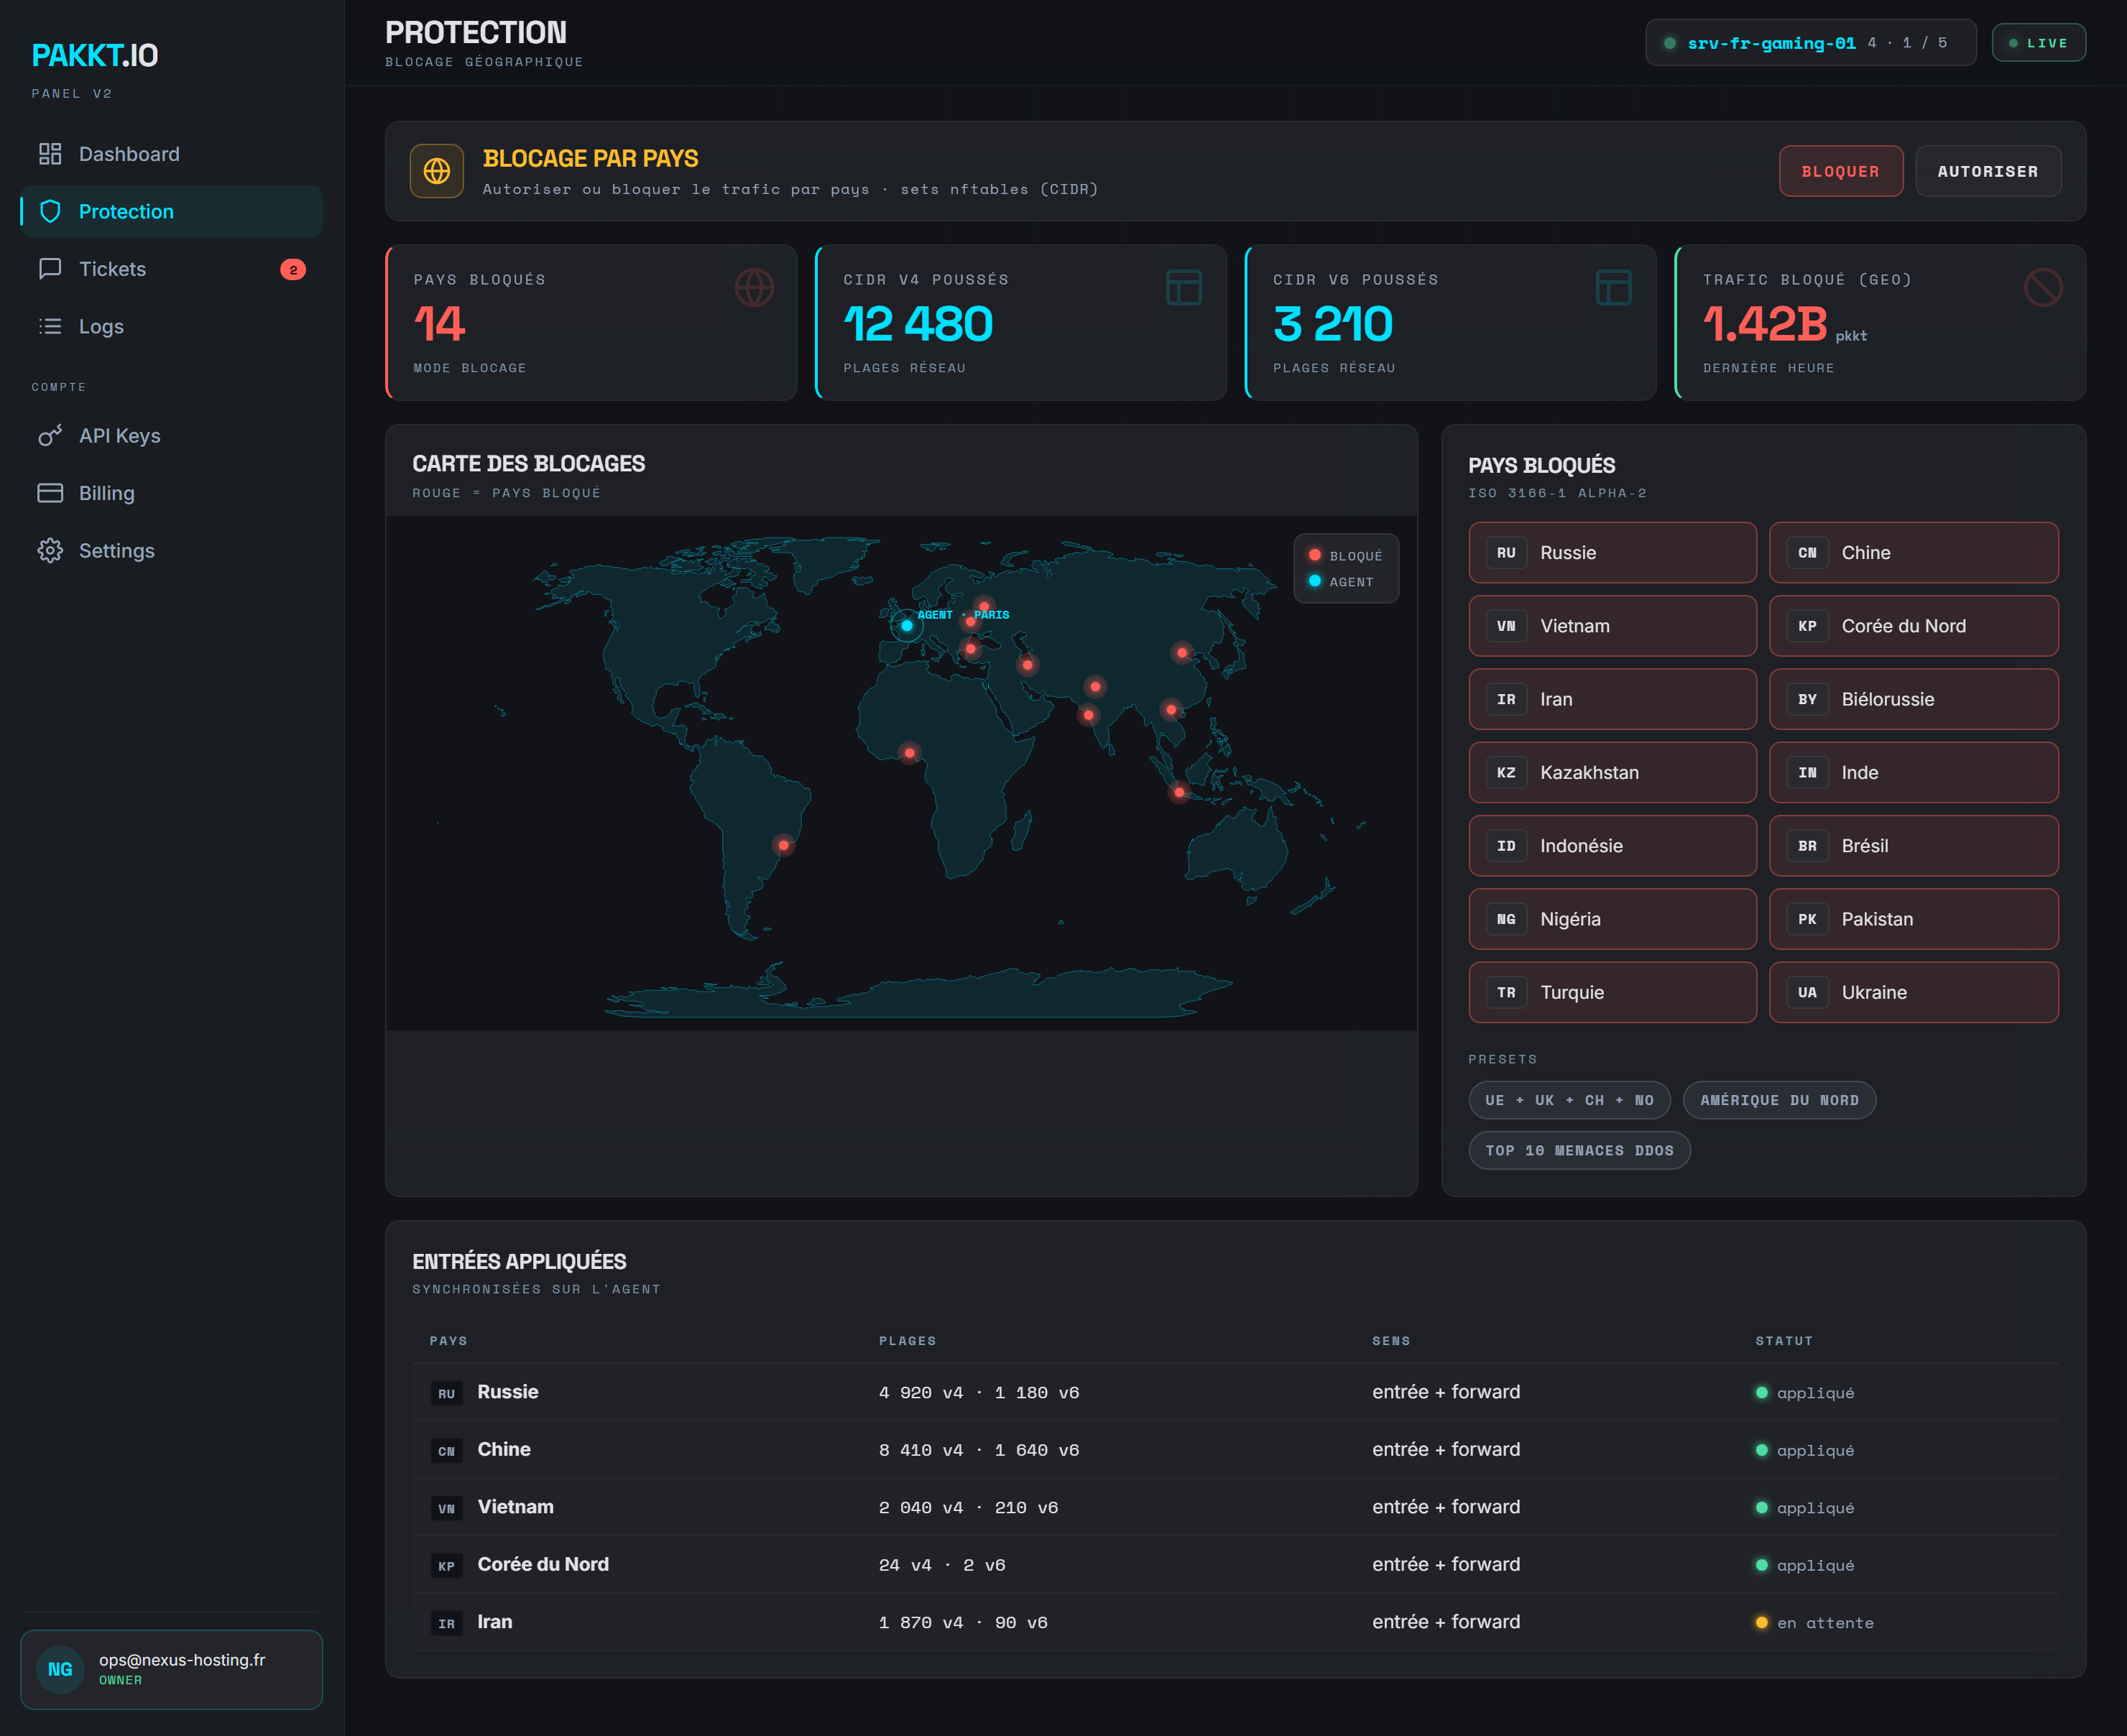This screenshot has width=2127, height=1736.
Task: Toggle the Ukraine blocked country chip
Action: pyautogui.click(x=1913, y=992)
